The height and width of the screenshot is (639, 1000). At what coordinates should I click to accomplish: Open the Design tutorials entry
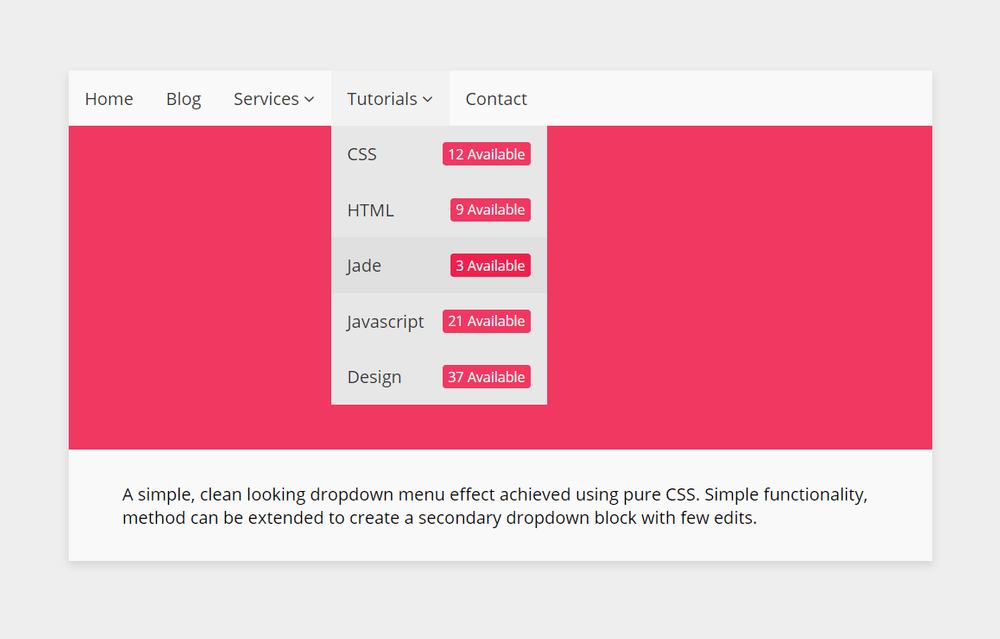click(439, 377)
